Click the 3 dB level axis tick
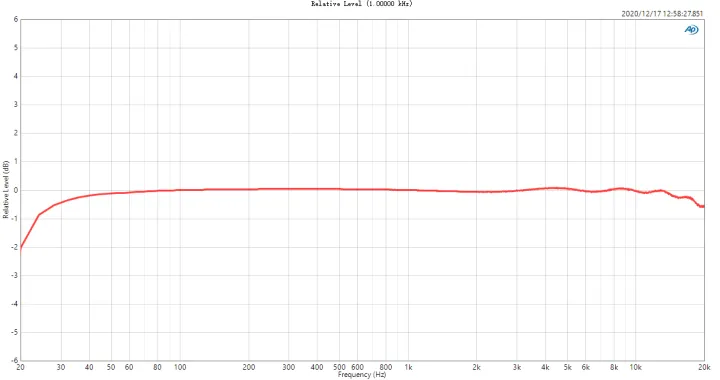The width and height of the screenshot is (720, 380). (x=16, y=105)
